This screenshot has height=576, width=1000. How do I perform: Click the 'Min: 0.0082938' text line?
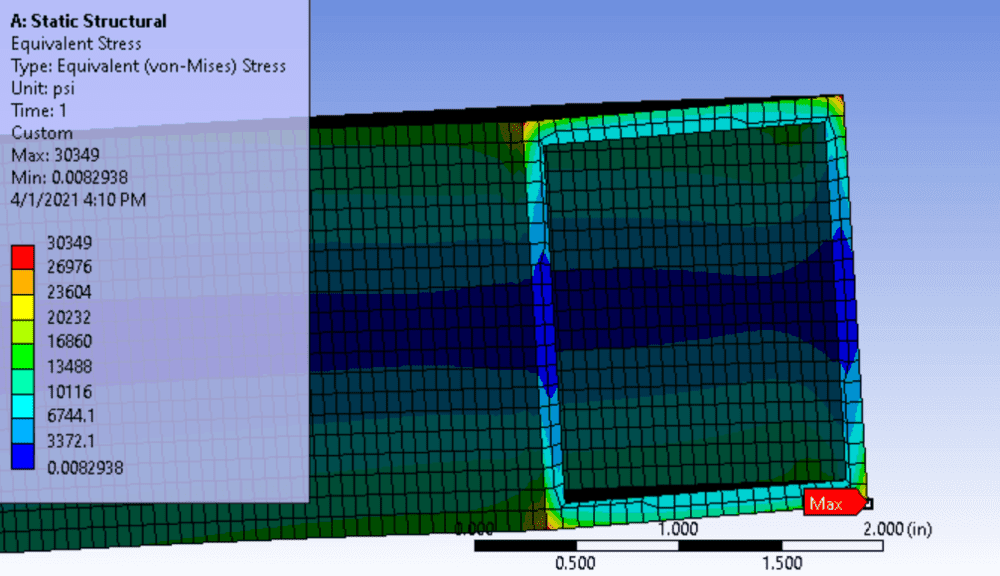point(75,177)
